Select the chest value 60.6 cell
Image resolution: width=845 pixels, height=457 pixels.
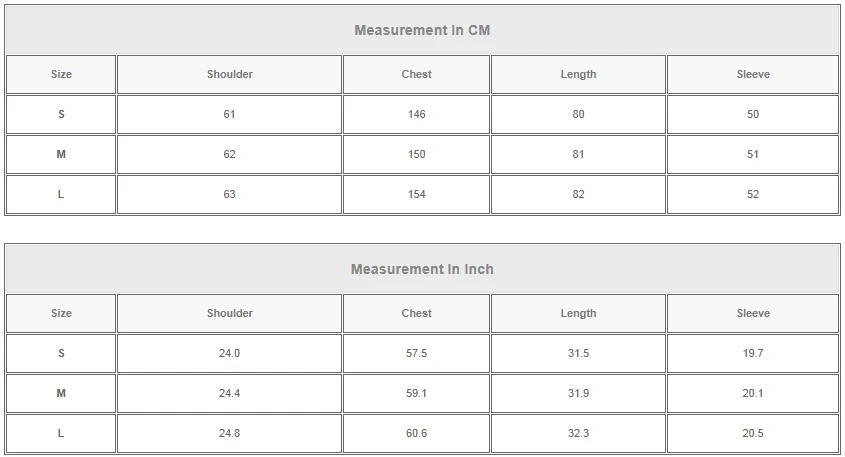coord(417,433)
